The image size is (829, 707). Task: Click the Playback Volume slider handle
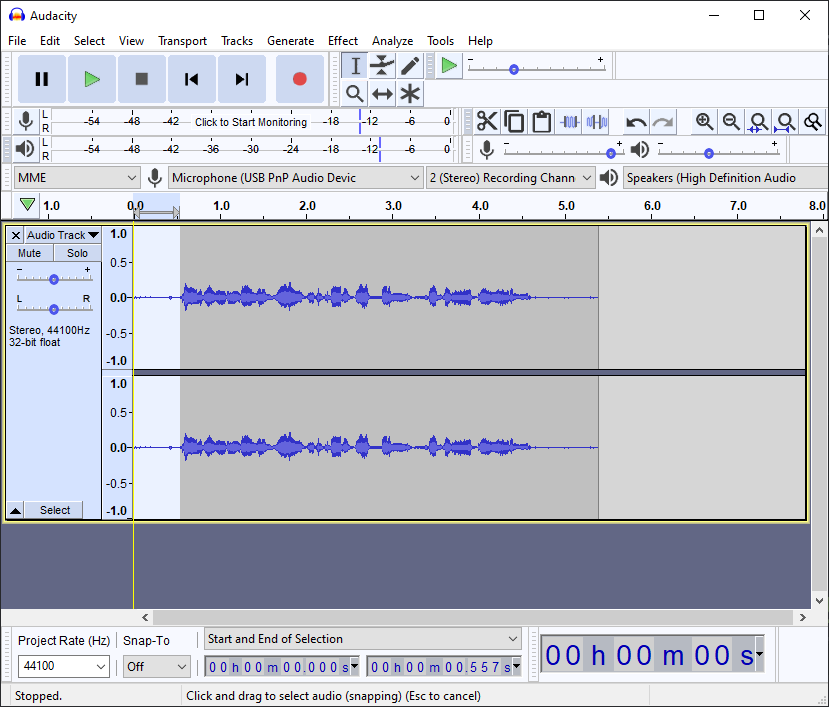(708, 153)
